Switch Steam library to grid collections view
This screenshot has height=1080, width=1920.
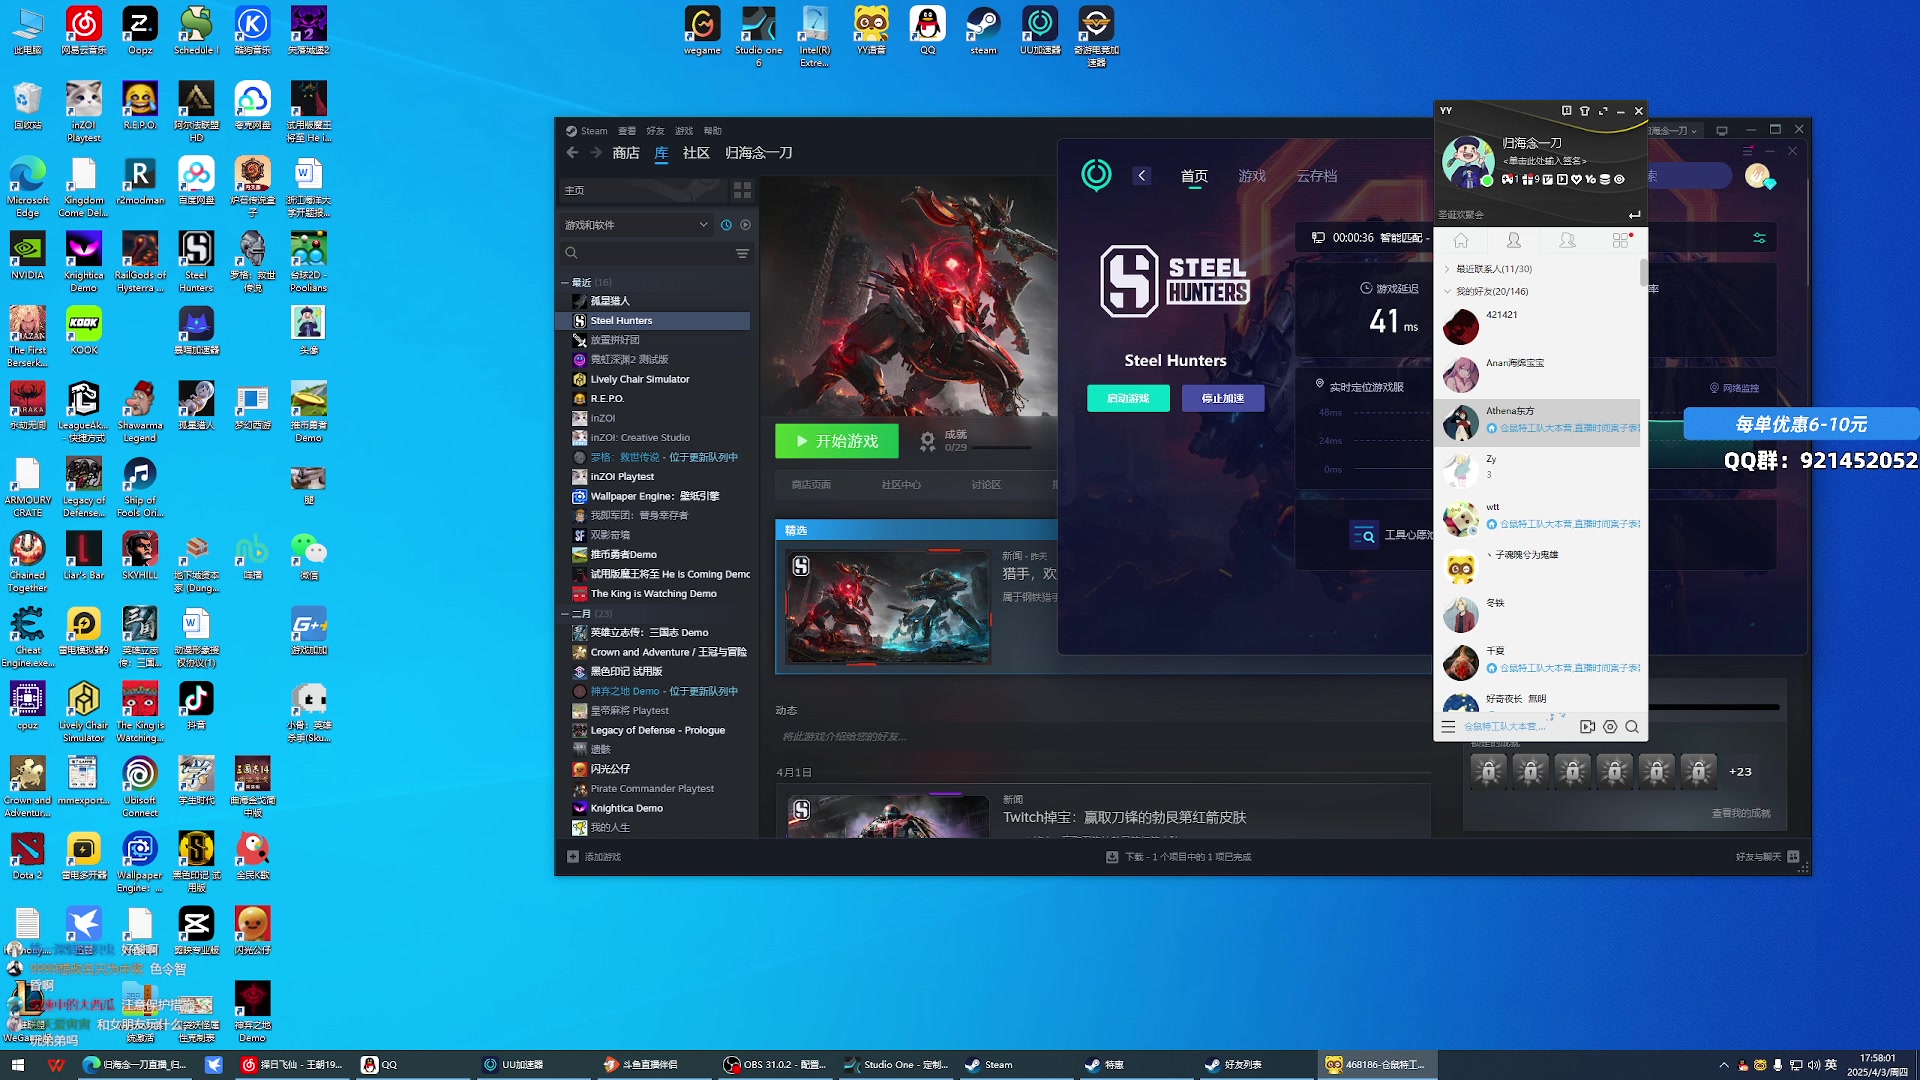(742, 190)
